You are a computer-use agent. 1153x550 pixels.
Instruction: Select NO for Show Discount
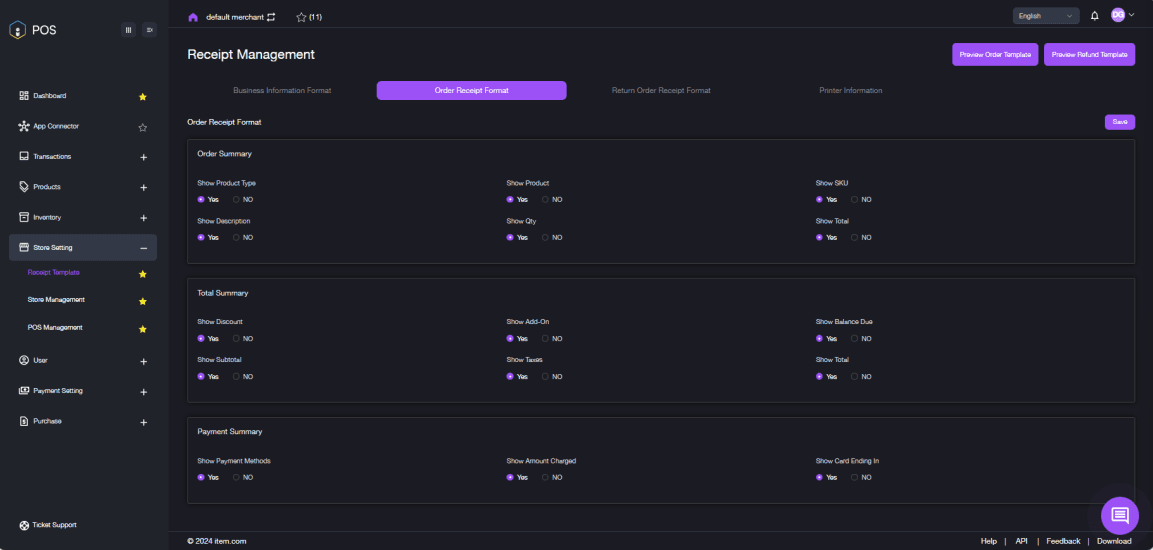pyautogui.click(x=237, y=338)
